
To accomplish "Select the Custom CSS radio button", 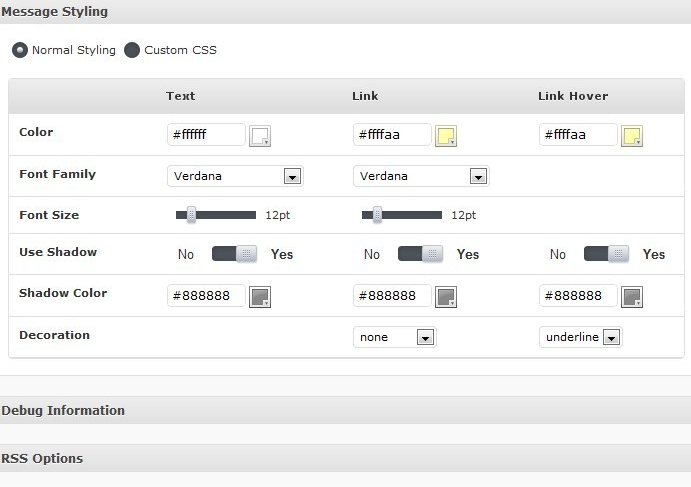I will tap(132, 50).
